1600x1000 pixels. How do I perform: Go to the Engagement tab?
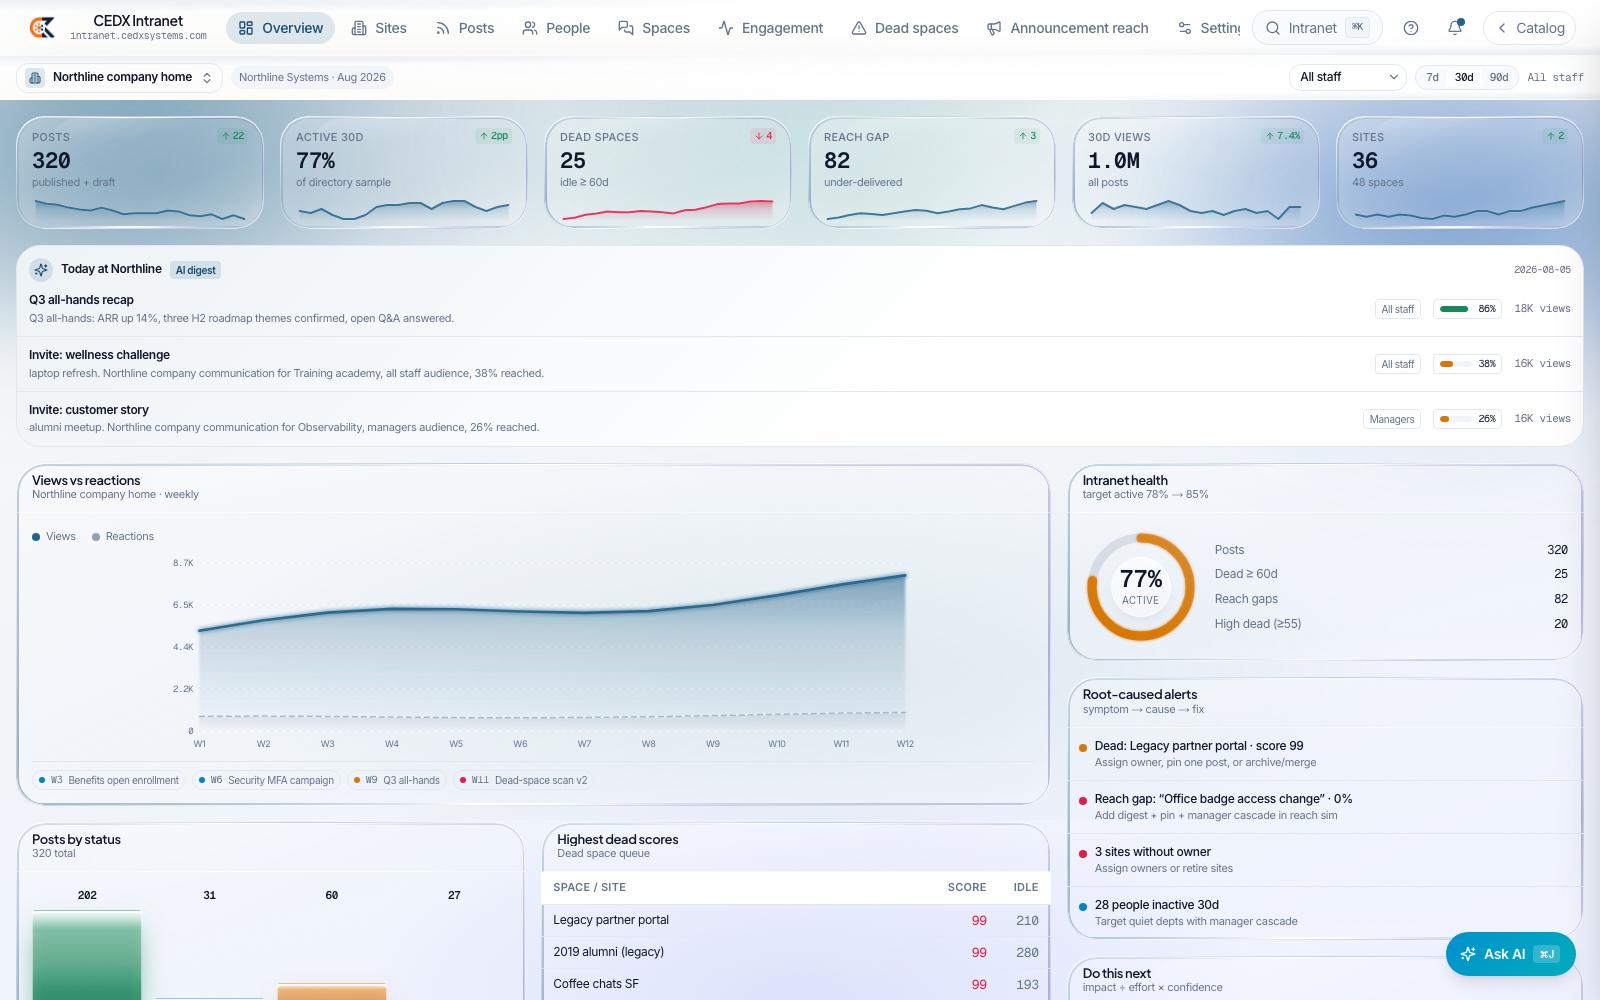(770, 28)
